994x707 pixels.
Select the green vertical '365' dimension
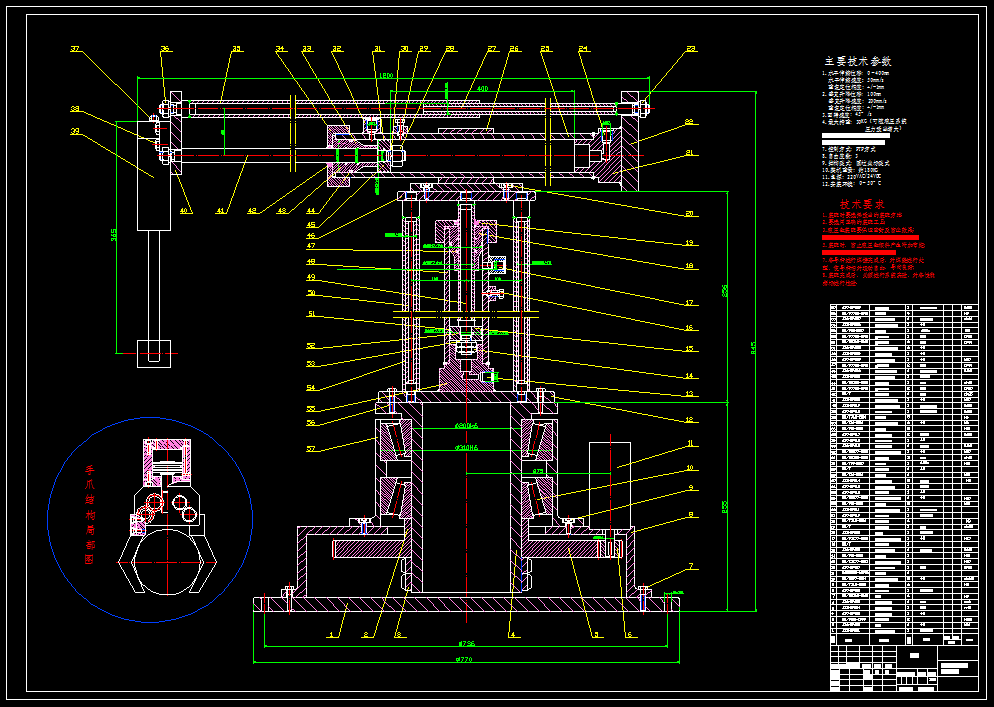[113, 235]
